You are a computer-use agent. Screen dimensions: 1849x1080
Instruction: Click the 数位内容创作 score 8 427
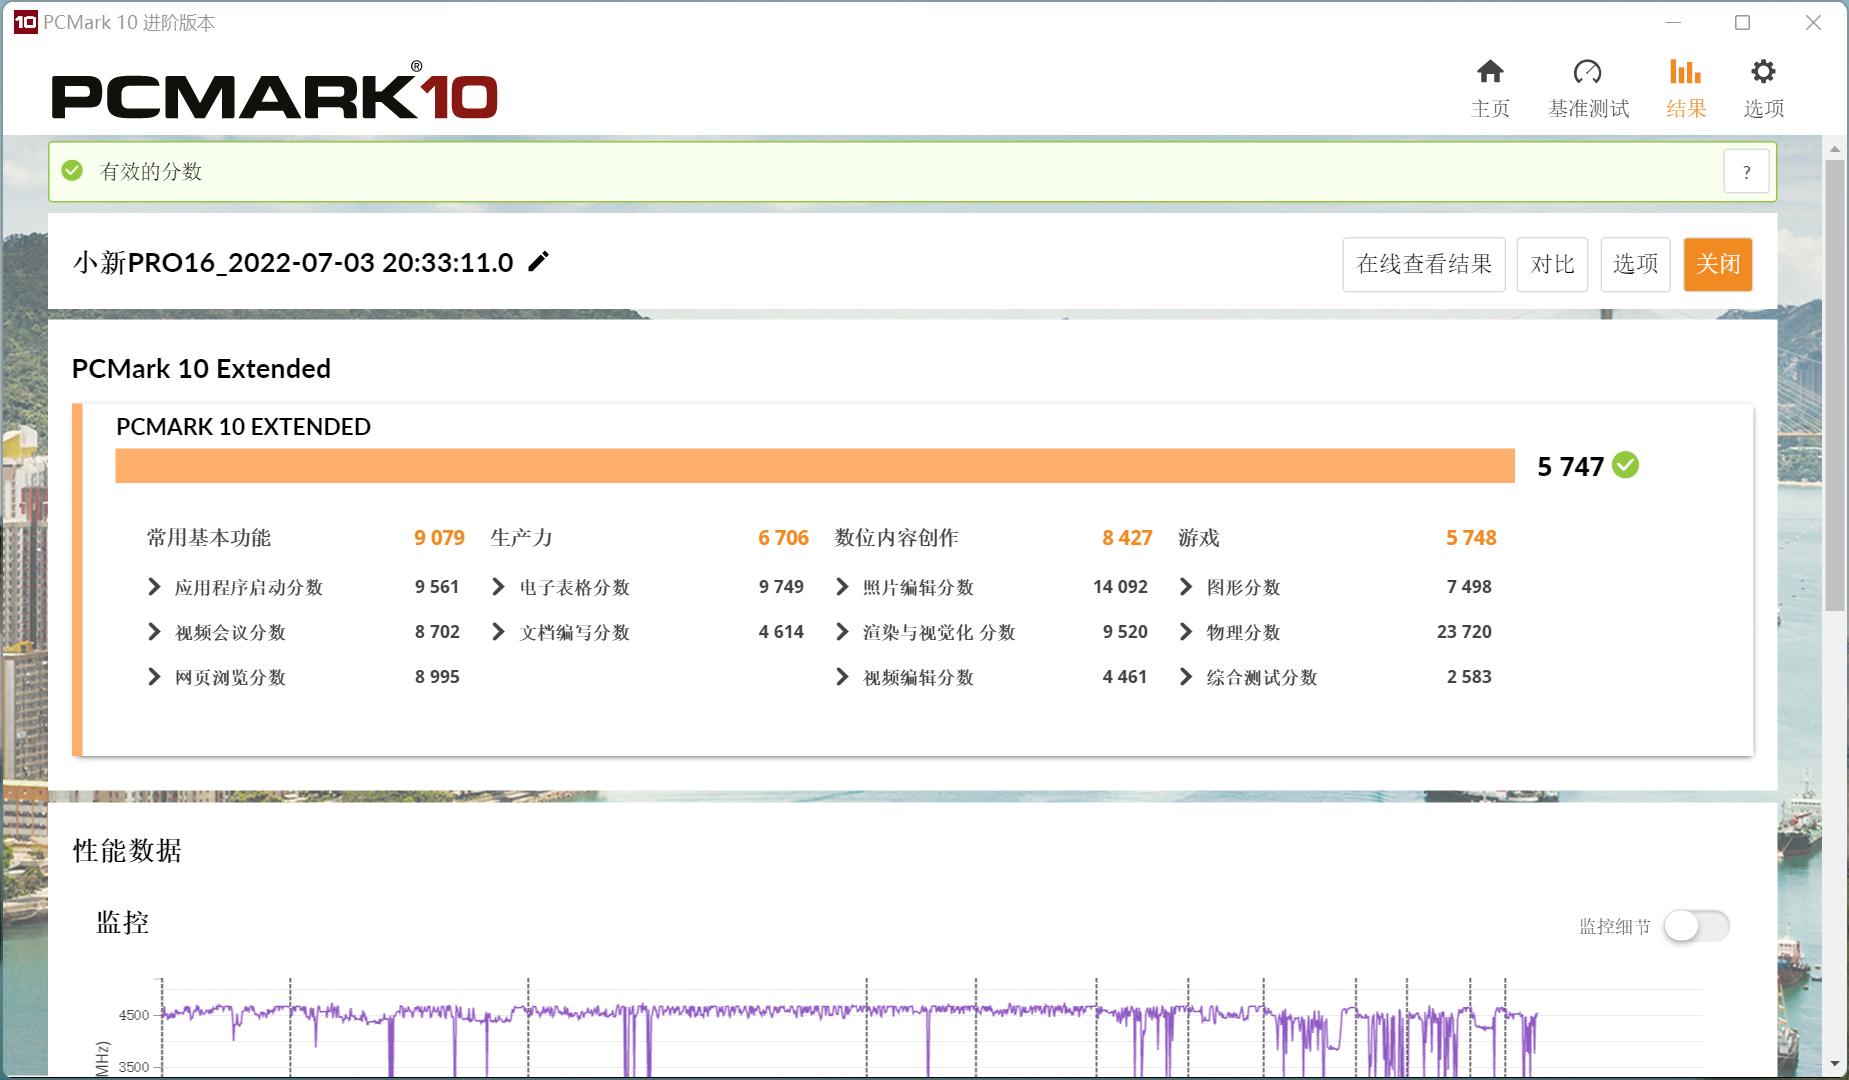coord(1127,538)
